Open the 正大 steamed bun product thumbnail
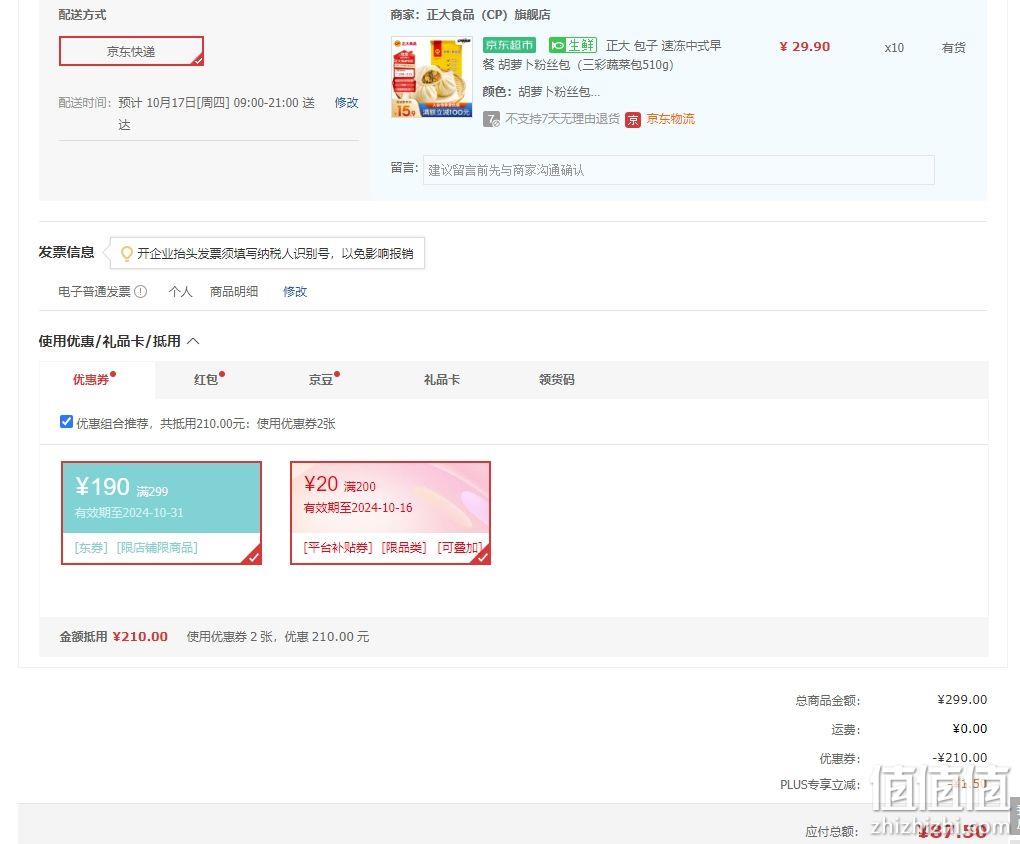 pyautogui.click(x=431, y=77)
